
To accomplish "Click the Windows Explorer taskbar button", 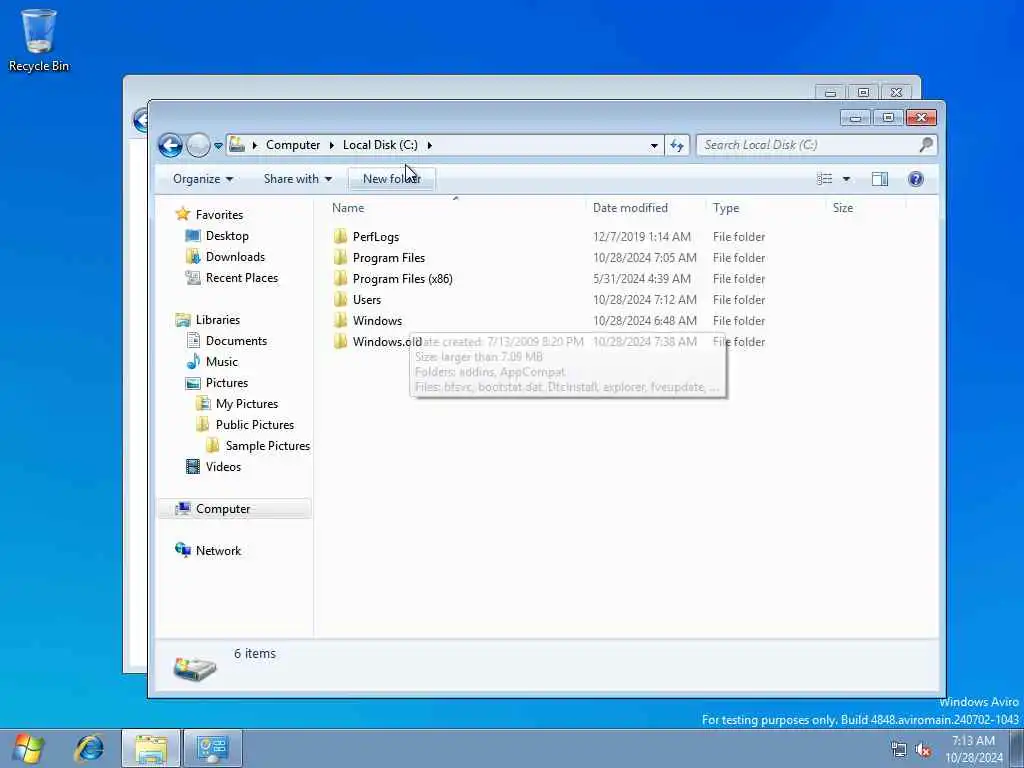I will point(151,748).
